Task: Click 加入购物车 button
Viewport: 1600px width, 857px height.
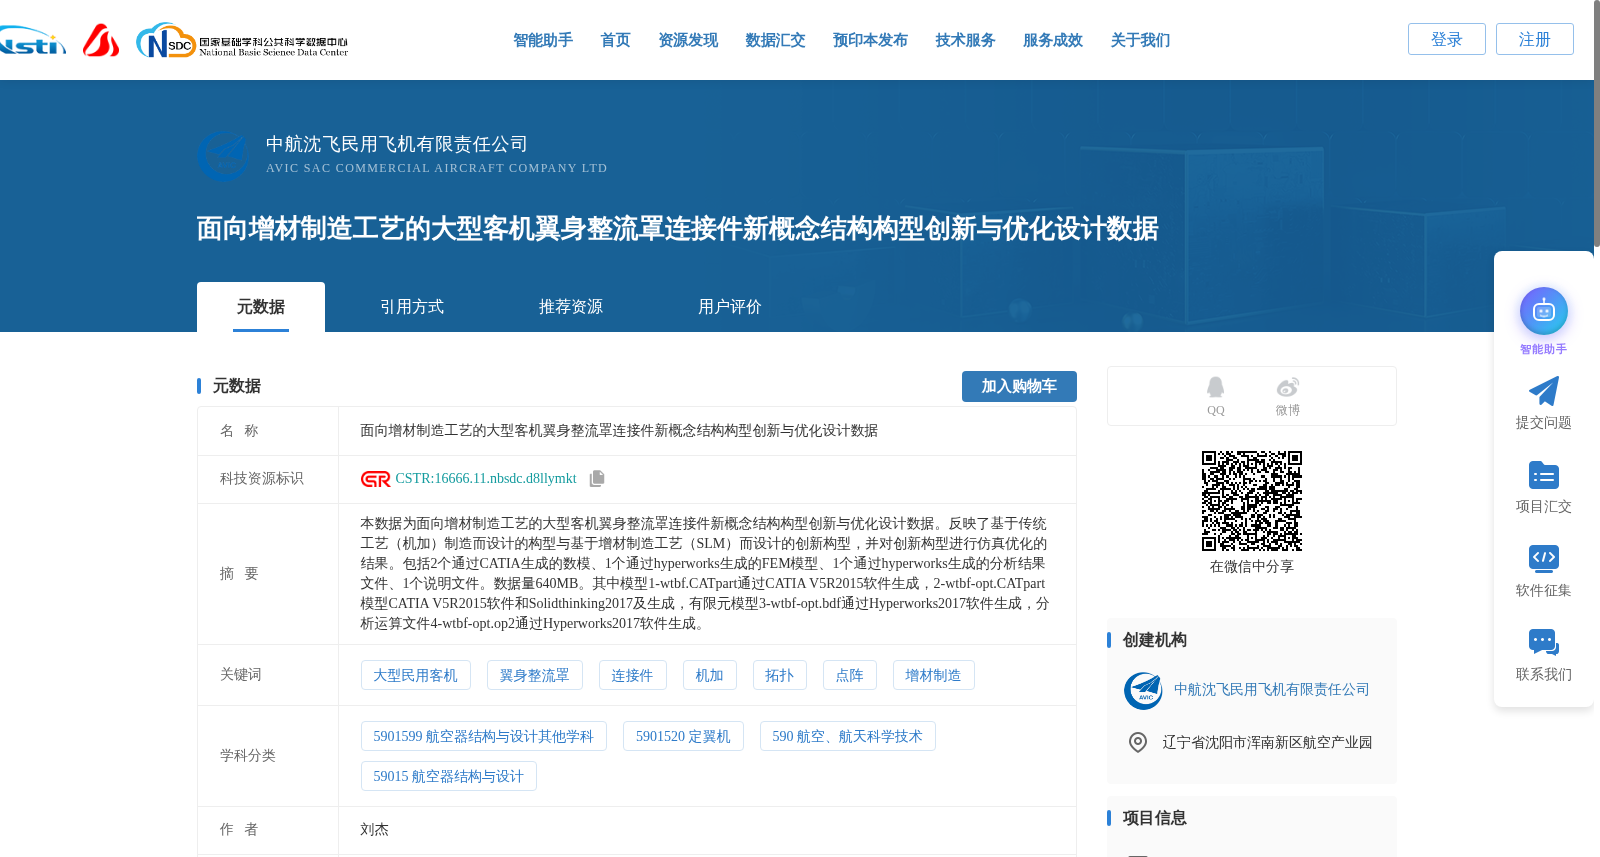Action: point(1019,387)
